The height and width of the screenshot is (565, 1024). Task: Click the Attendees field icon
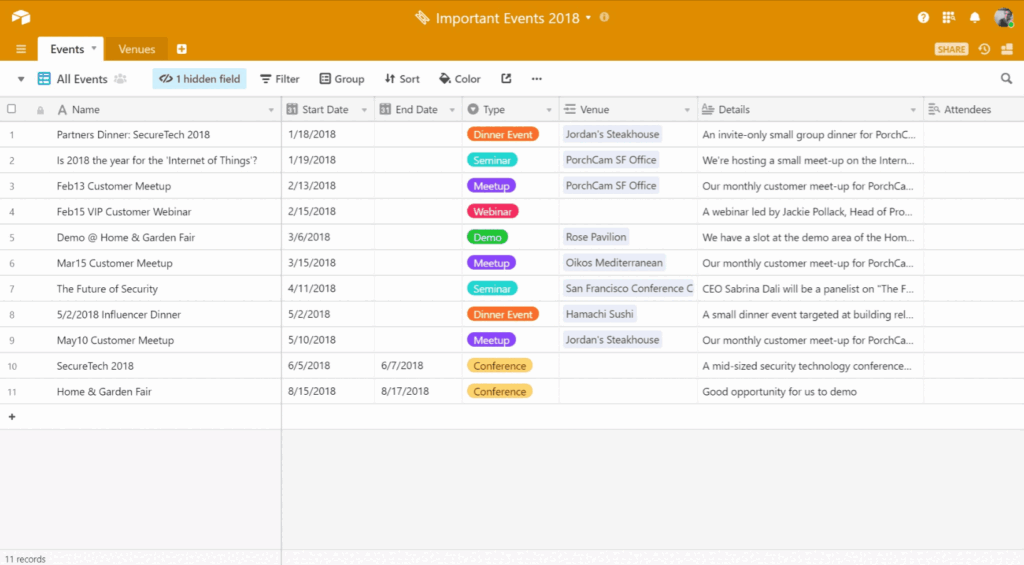[x=934, y=109]
